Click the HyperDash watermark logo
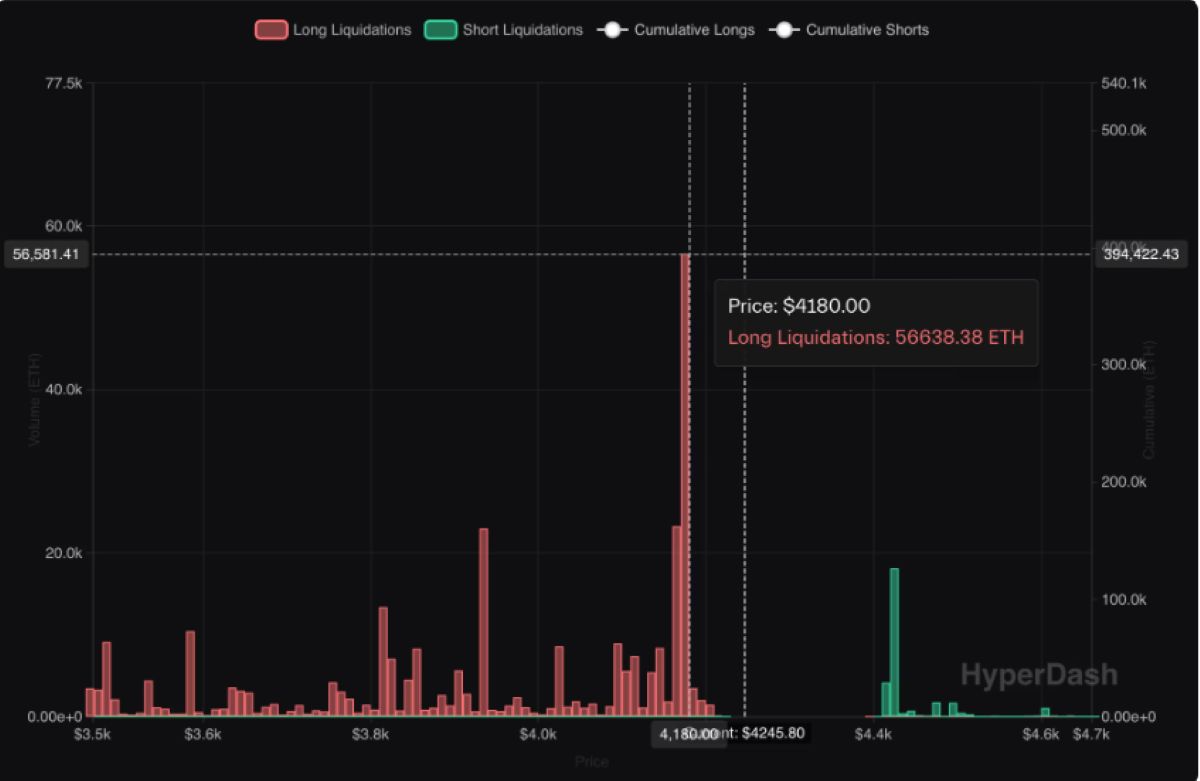This screenshot has width=1200, height=781. (x=1039, y=674)
